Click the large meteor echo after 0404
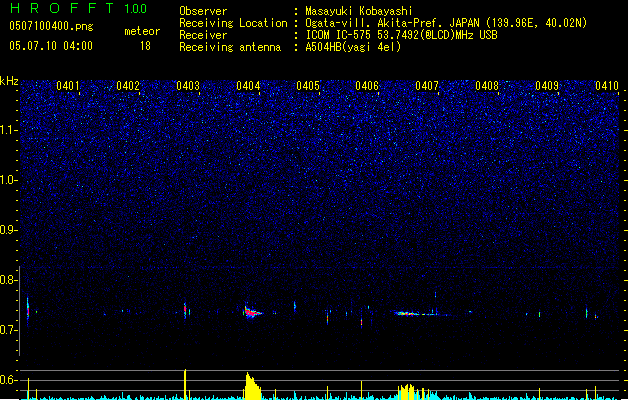Viewport: 629px width, 400px height. (x=252, y=312)
